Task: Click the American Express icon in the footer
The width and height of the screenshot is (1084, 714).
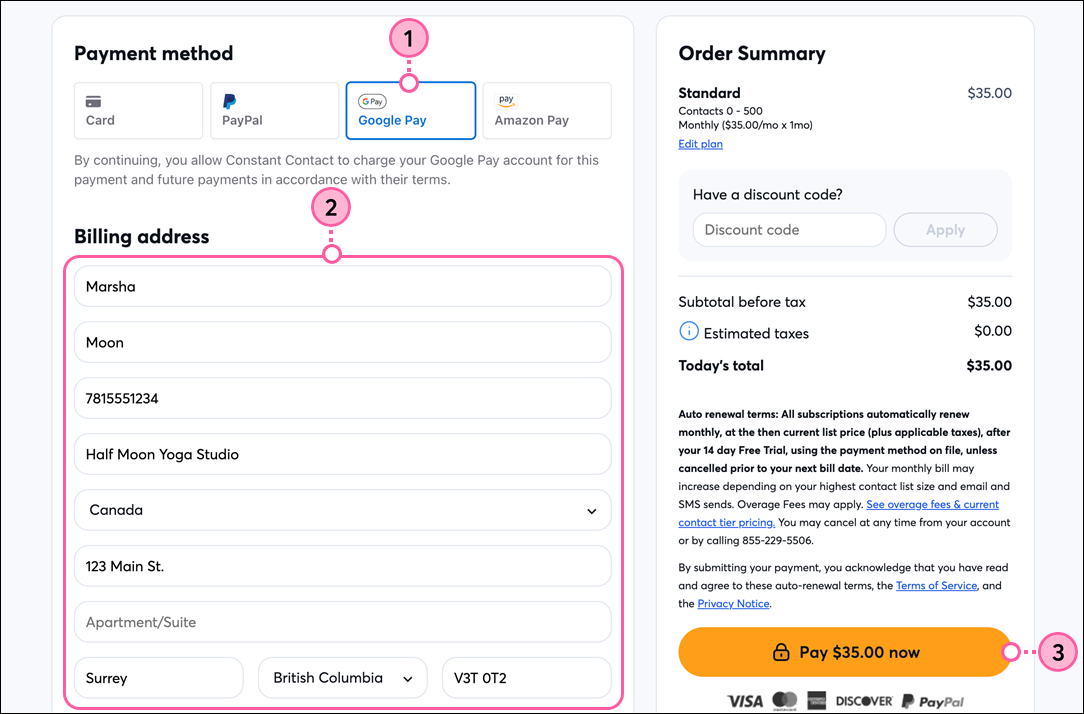Action: [816, 700]
